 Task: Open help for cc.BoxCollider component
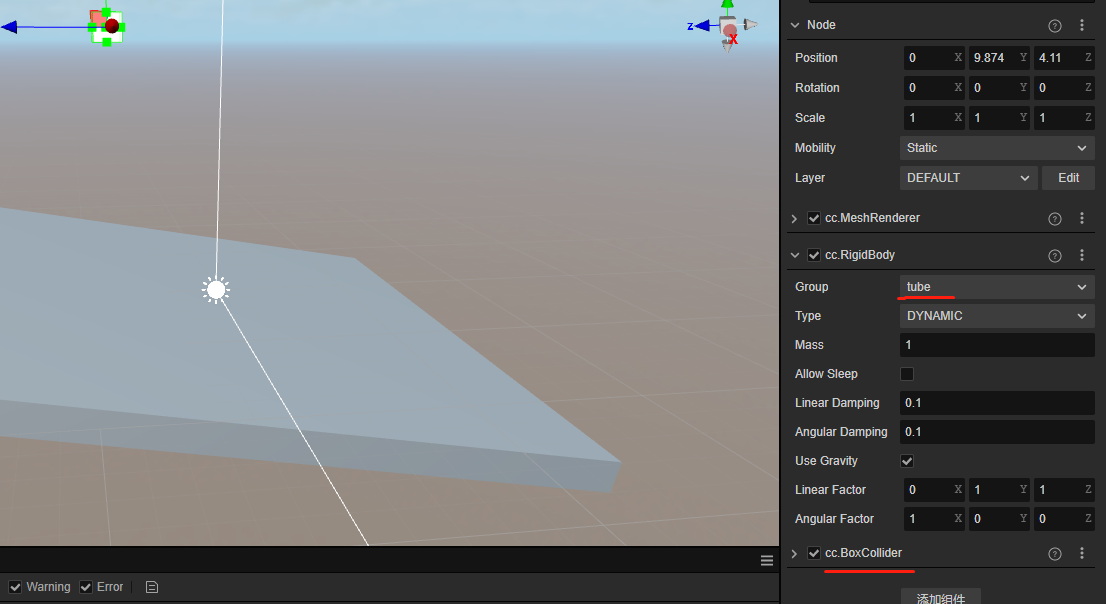coord(1055,554)
